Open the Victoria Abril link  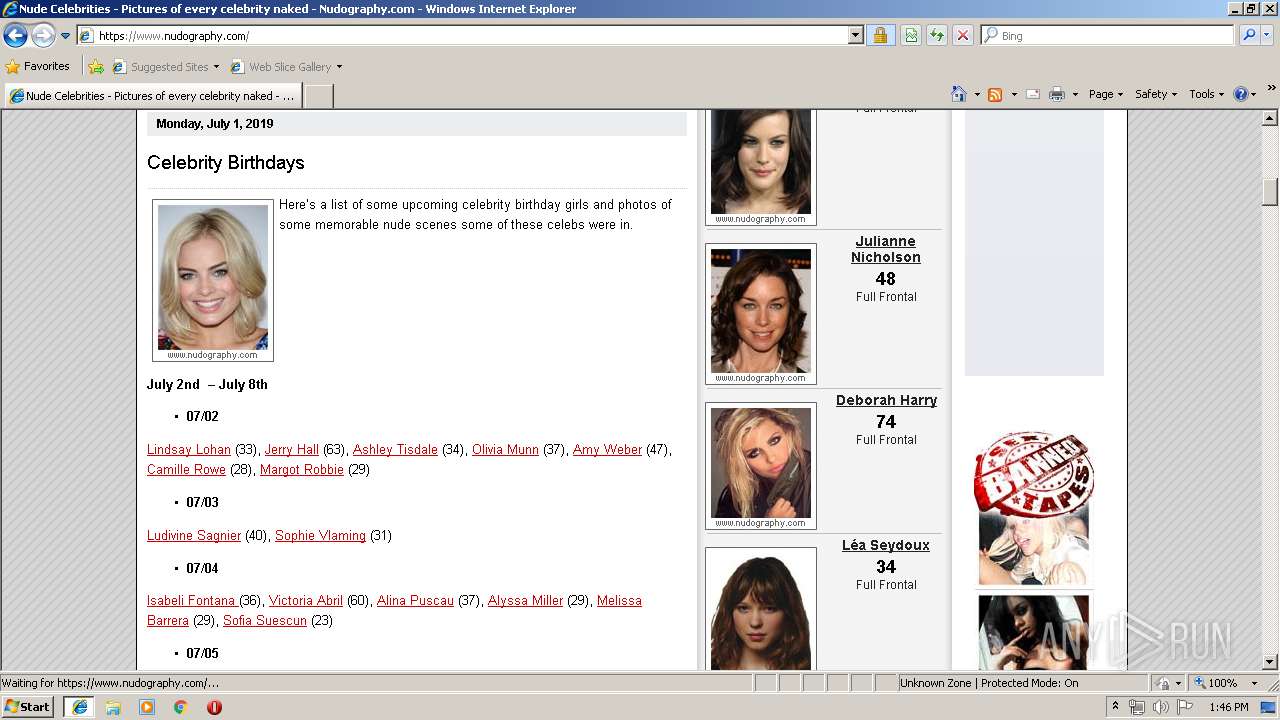pyautogui.click(x=306, y=601)
